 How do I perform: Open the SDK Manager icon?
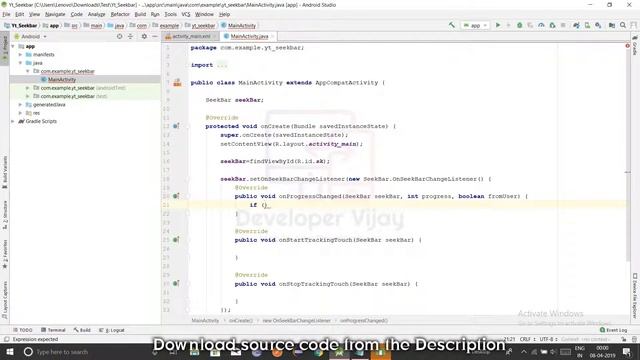tap(598, 25)
